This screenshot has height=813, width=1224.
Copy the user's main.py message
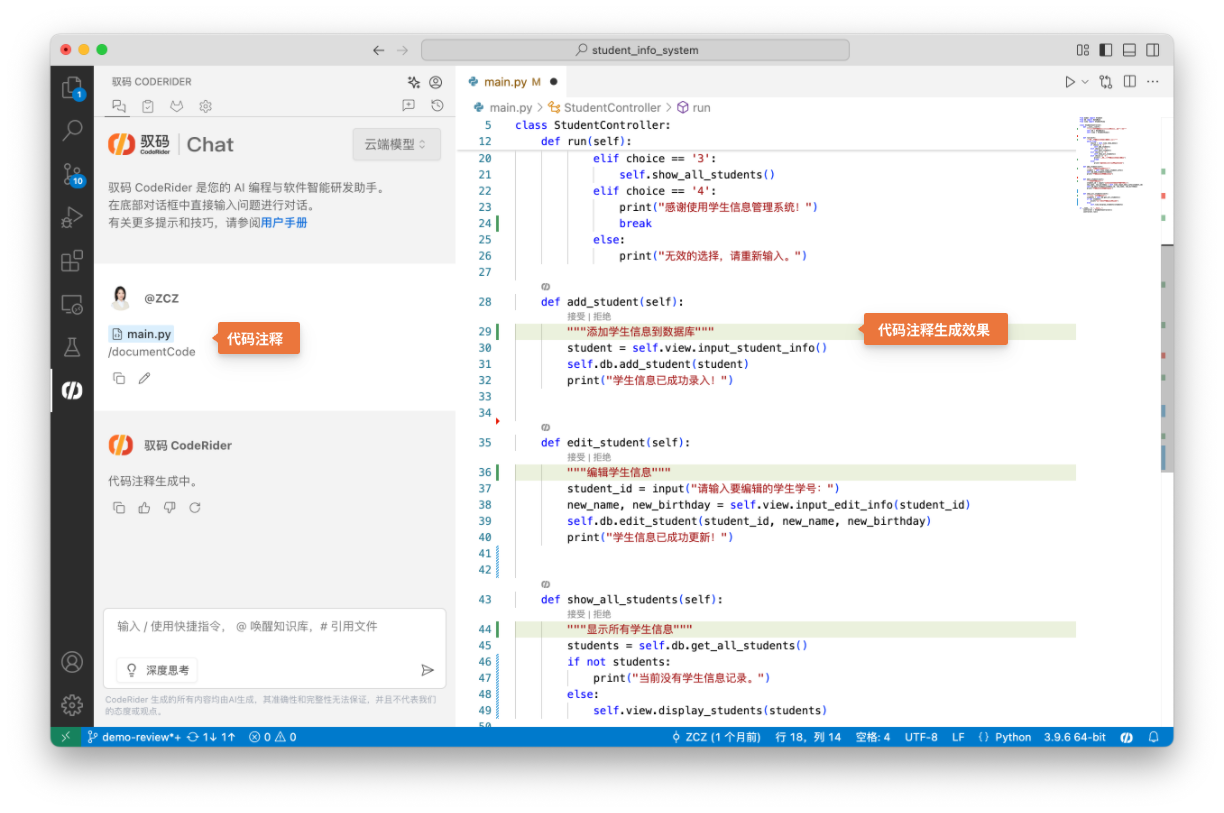119,378
